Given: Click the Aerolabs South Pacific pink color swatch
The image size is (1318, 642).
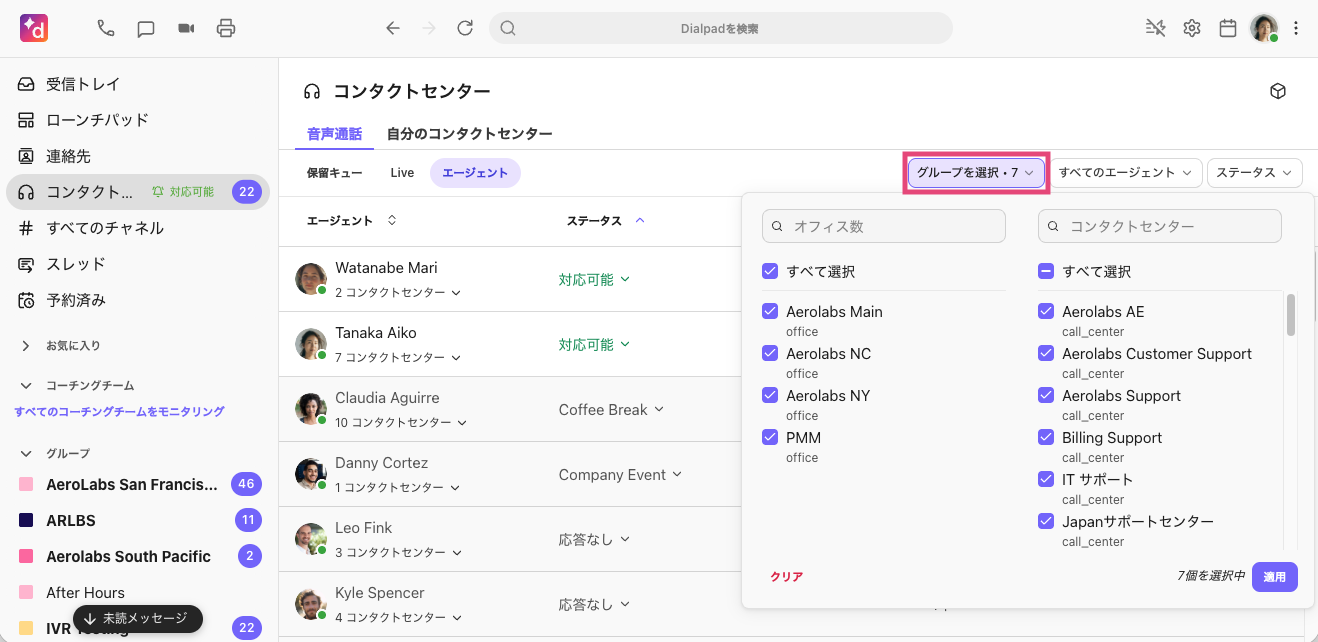Looking at the screenshot, I should pyautogui.click(x=26, y=556).
